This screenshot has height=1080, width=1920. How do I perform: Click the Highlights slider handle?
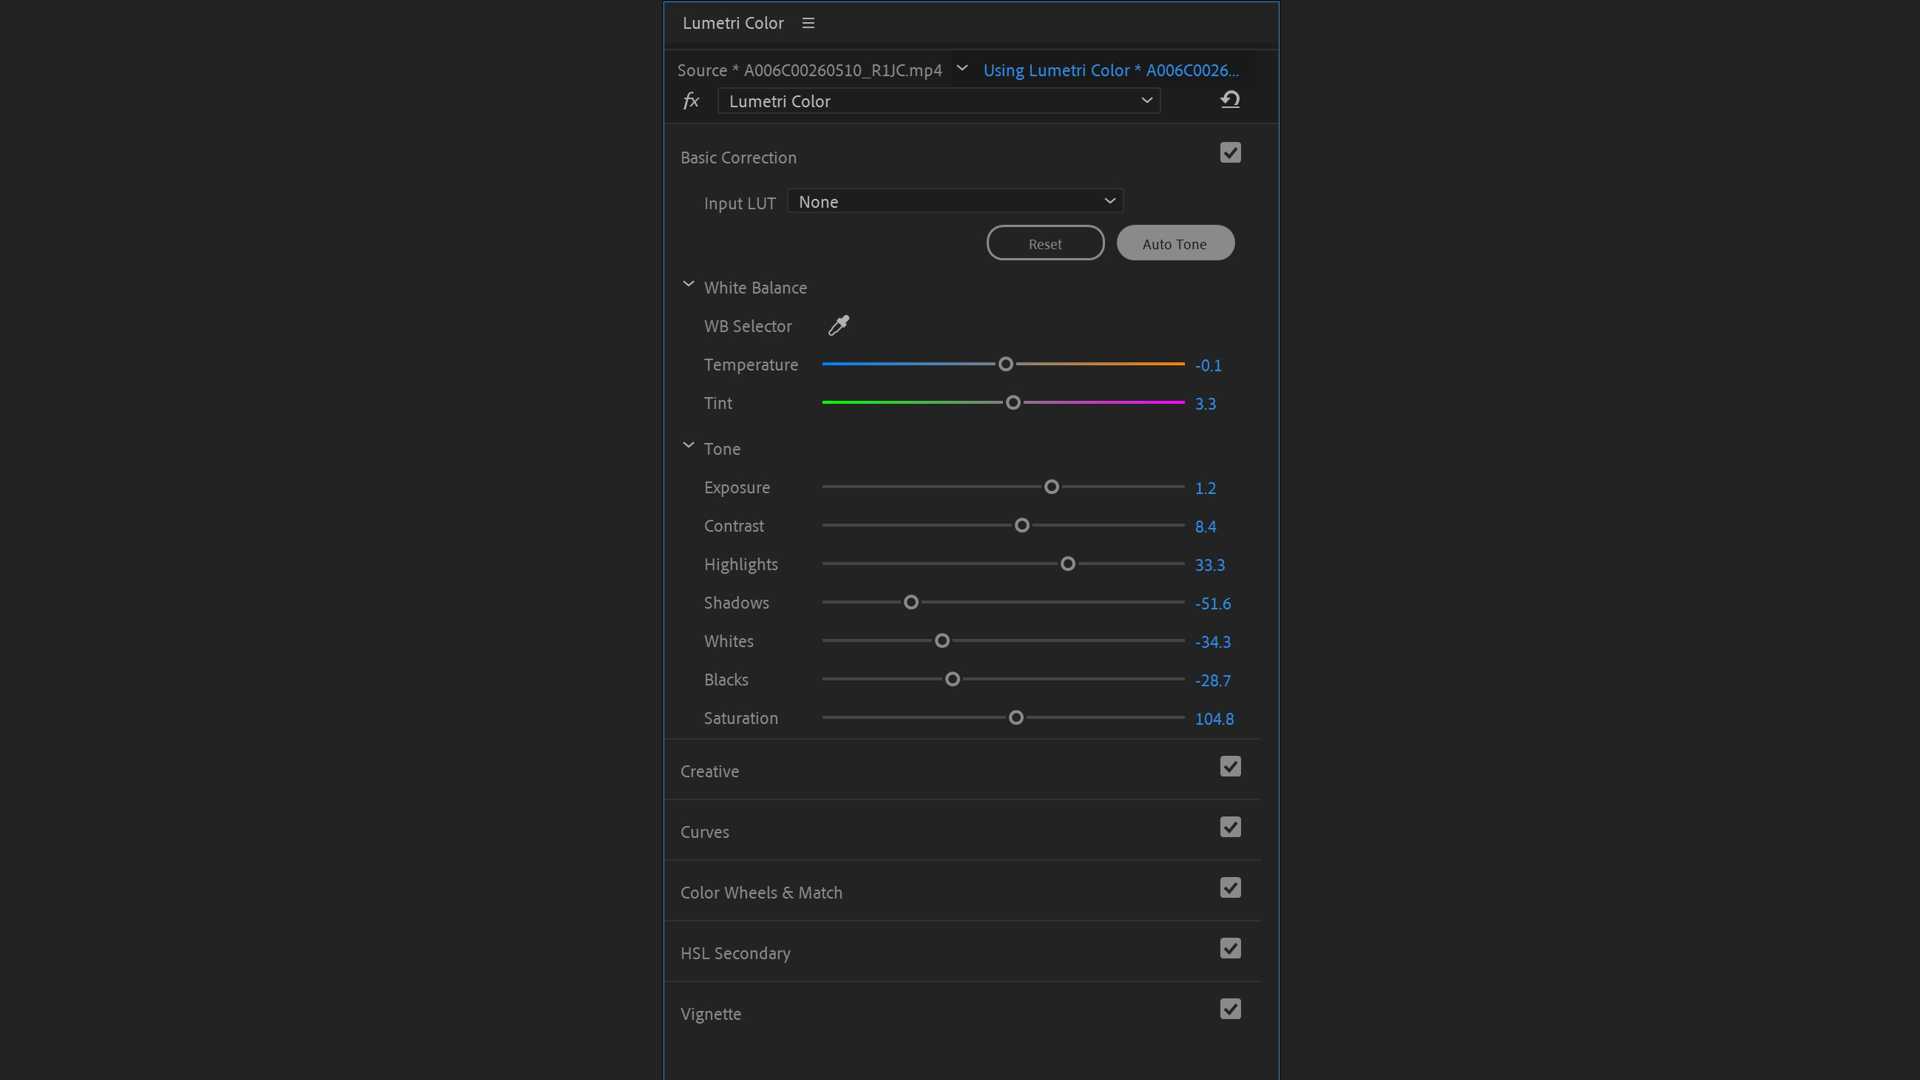pyautogui.click(x=1068, y=564)
